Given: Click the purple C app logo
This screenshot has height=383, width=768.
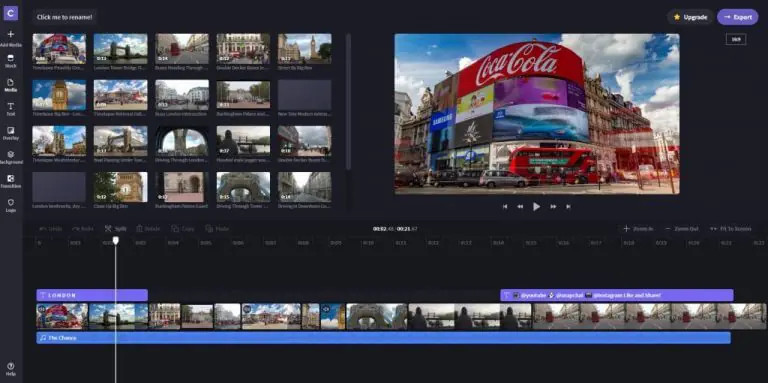Looking at the screenshot, I should coord(11,13).
